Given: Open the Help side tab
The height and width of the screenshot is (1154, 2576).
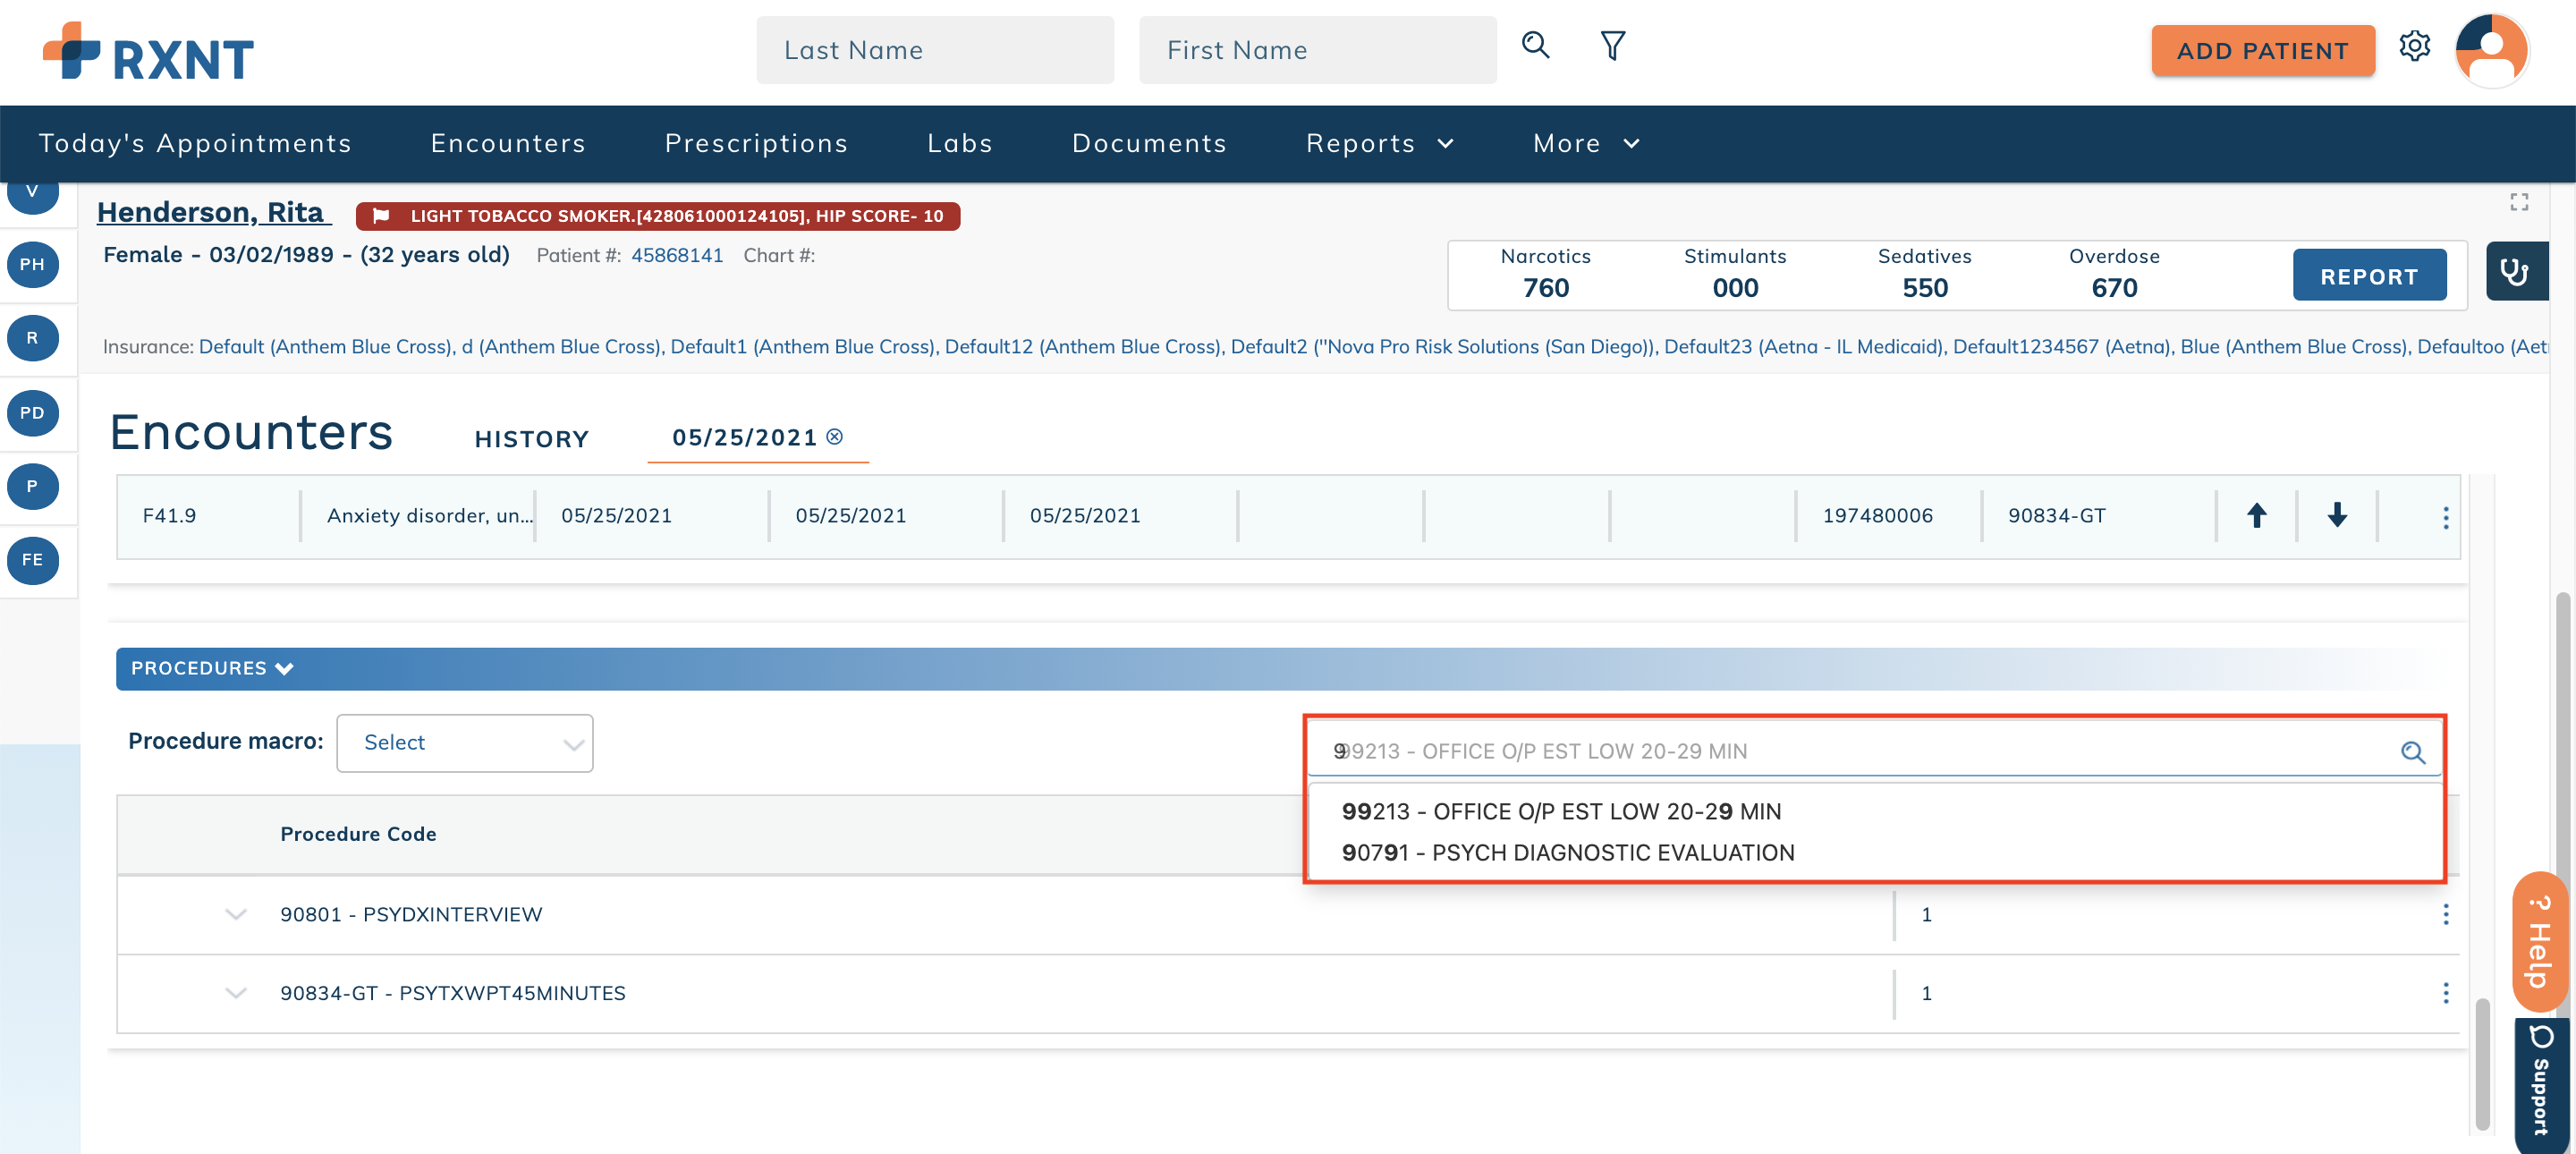Looking at the screenshot, I should point(2541,943).
